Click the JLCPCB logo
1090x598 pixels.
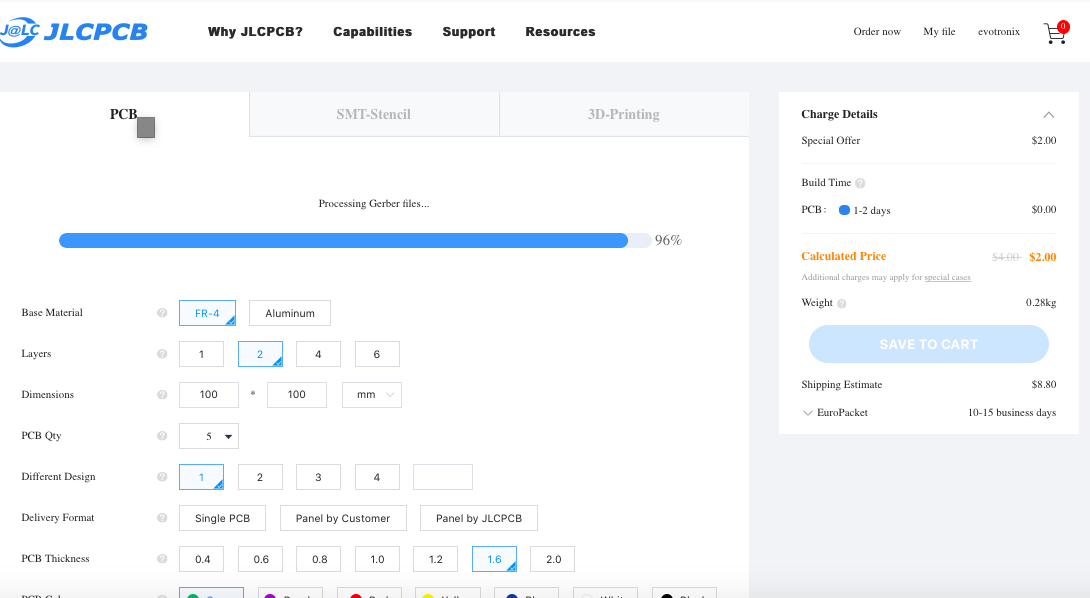point(74,31)
